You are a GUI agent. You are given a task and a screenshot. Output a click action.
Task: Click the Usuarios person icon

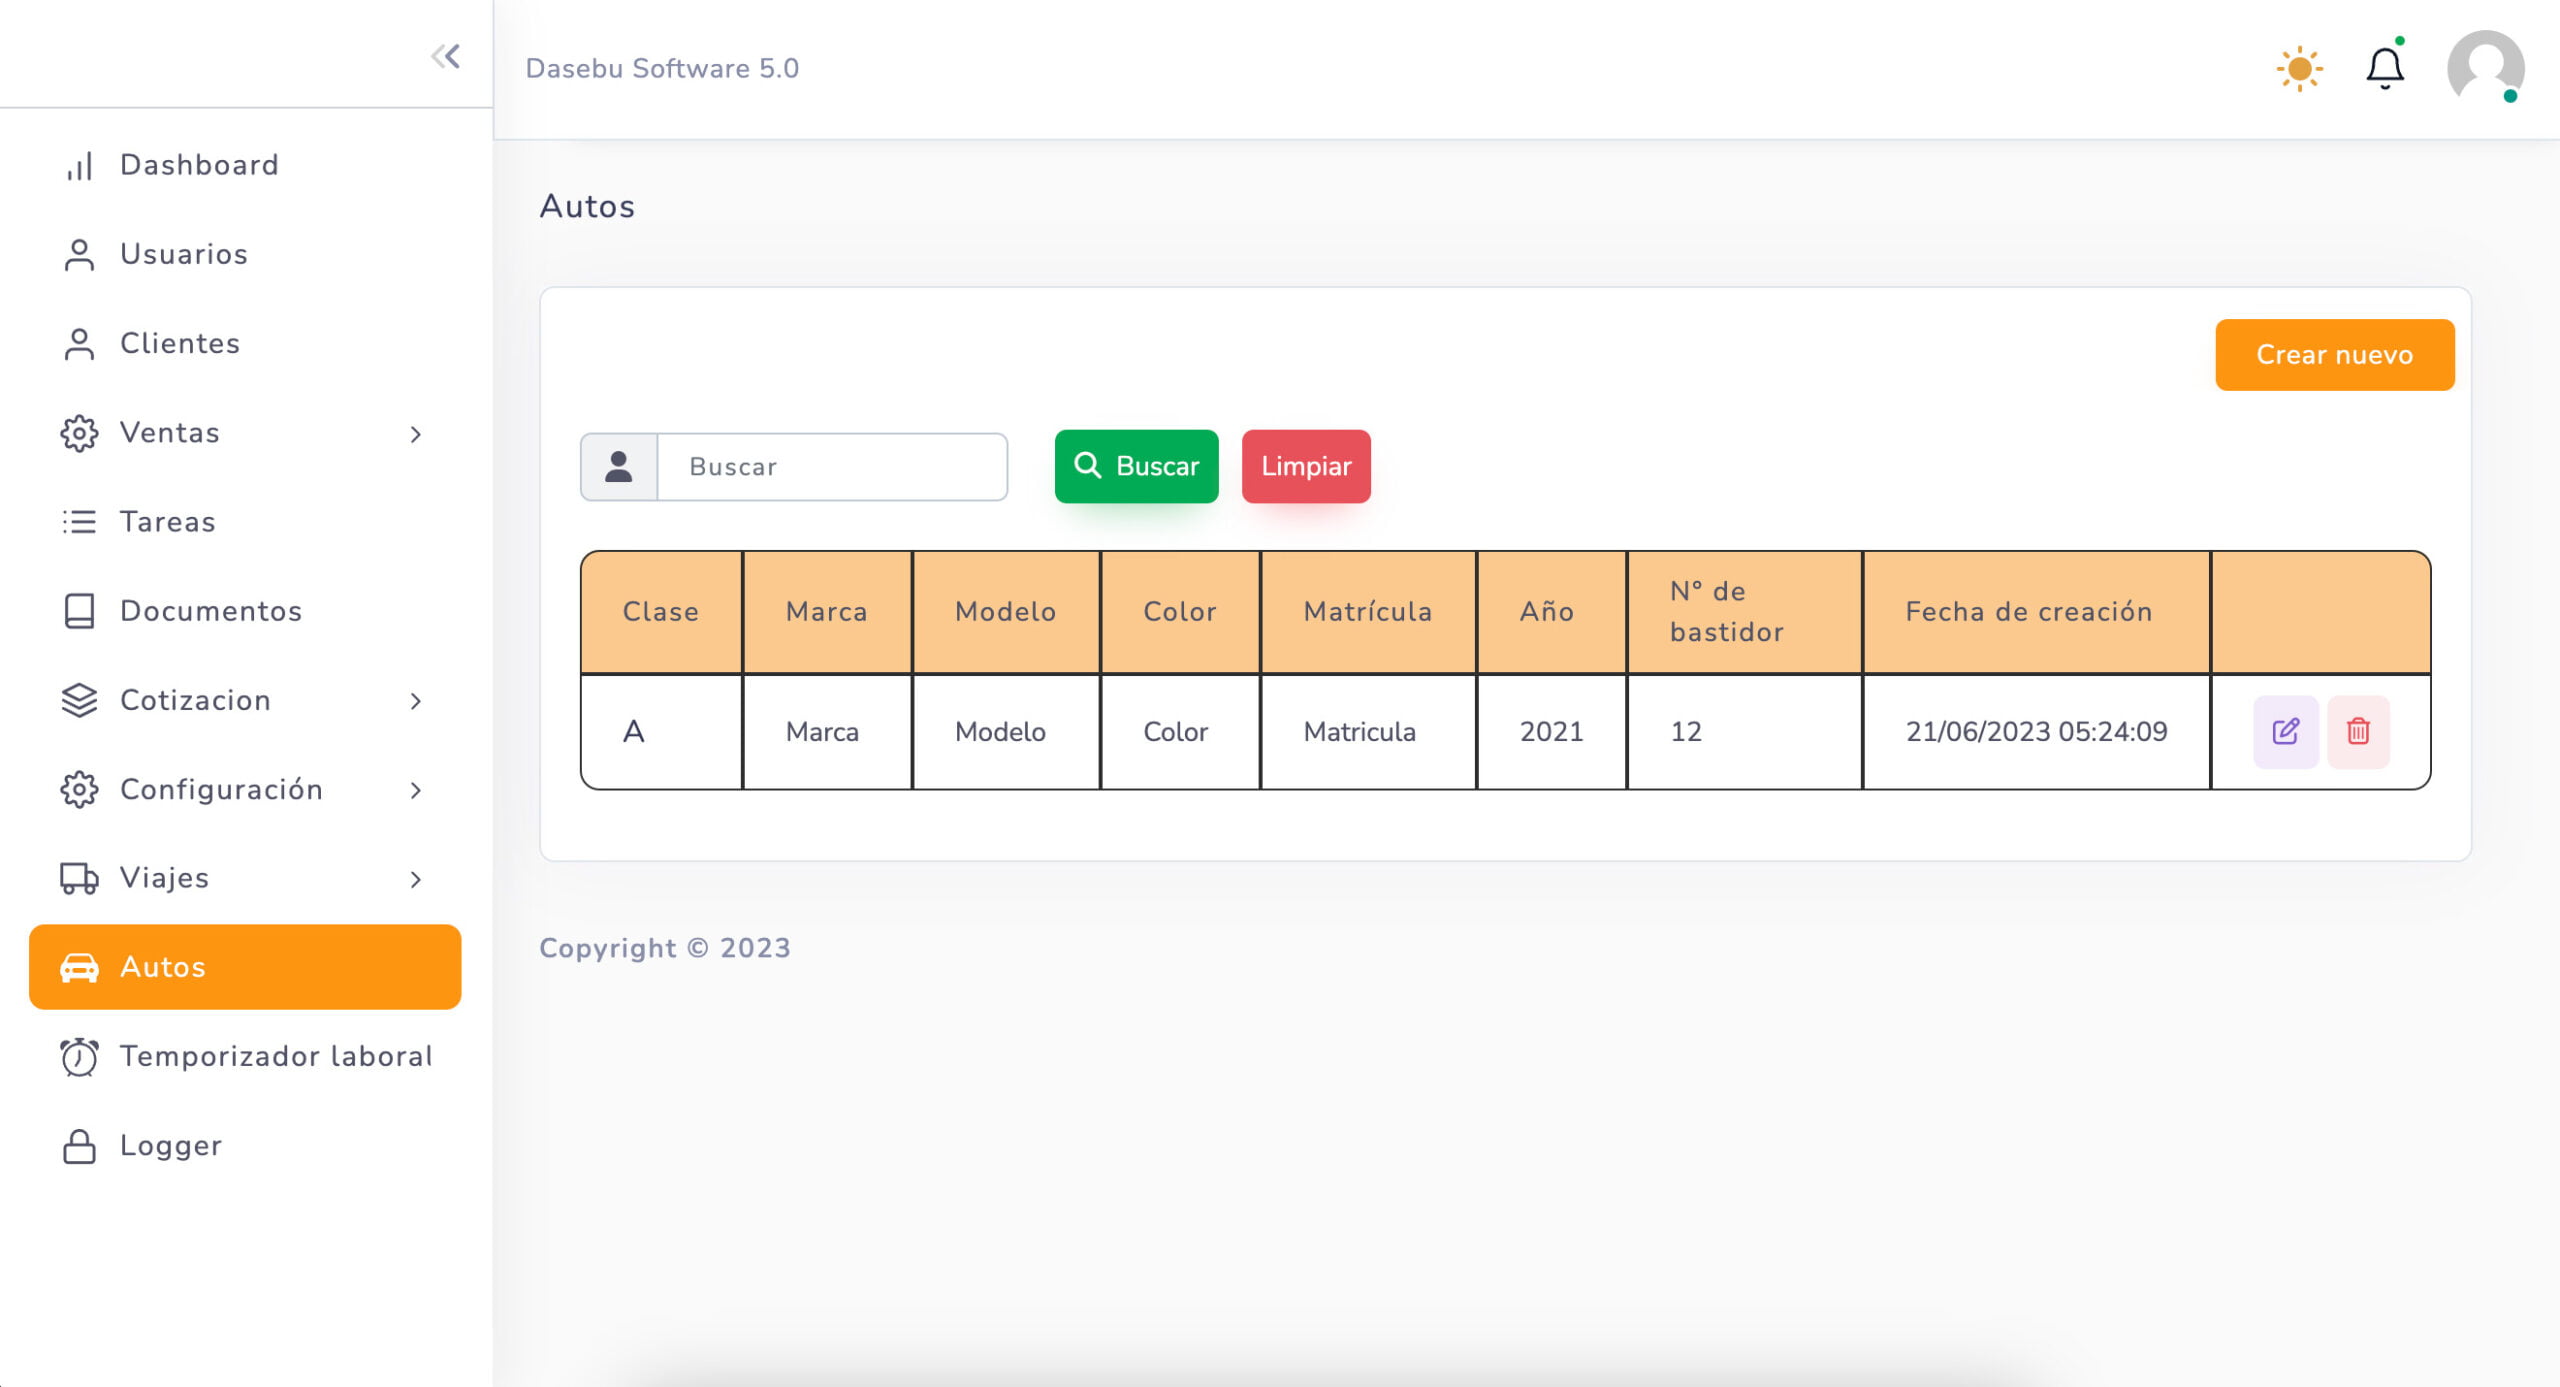pos(79,255)
